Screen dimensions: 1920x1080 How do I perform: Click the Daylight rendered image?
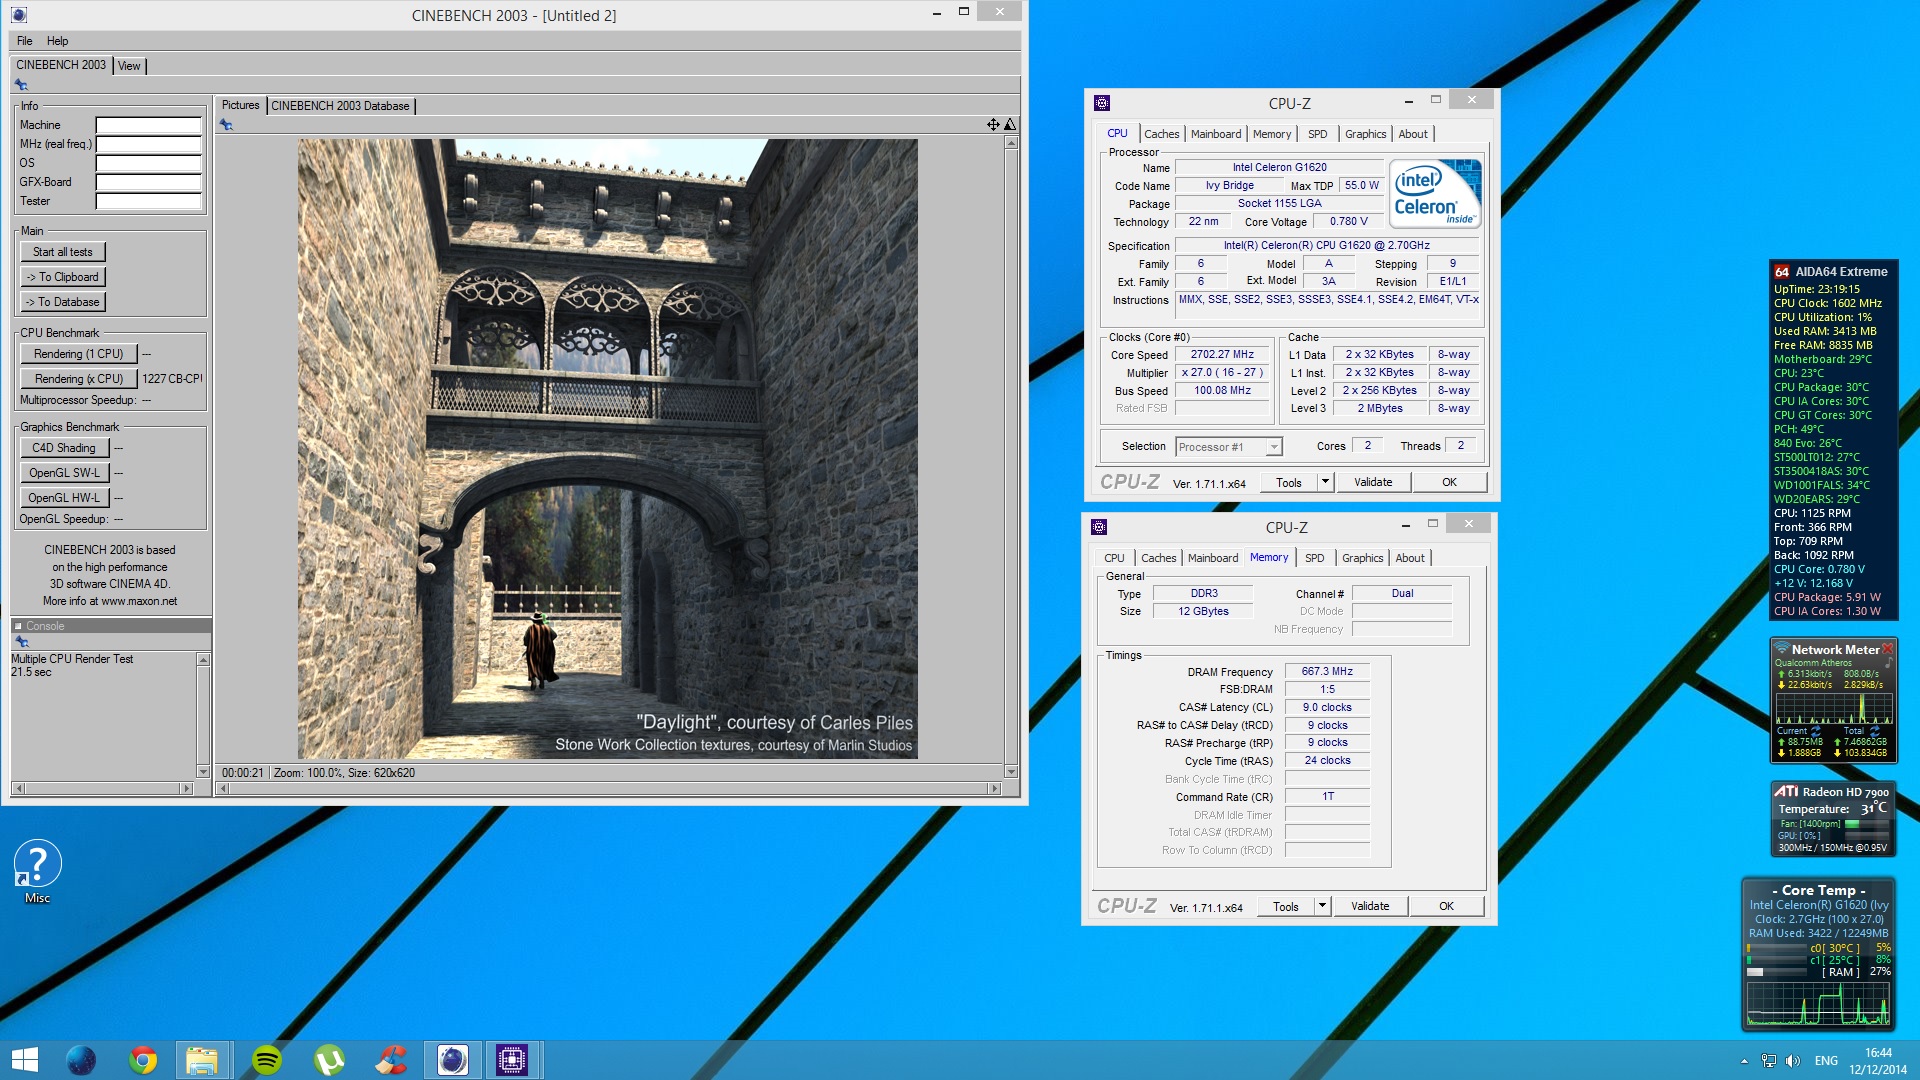(607, 449)
